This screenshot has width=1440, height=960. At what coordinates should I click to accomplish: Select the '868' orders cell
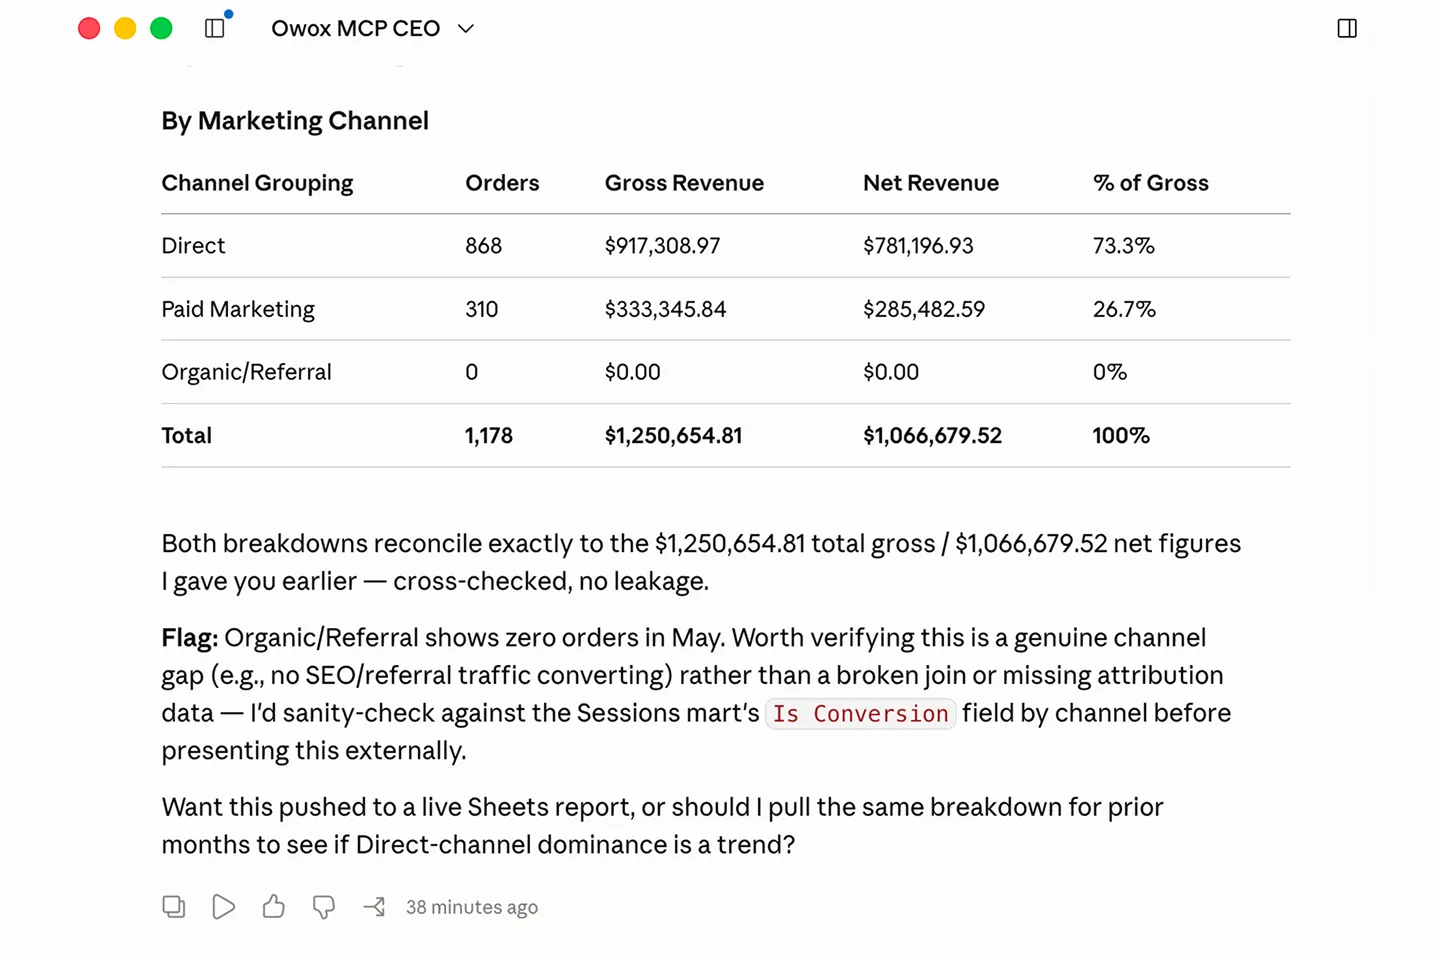click(x=483, y=246)
